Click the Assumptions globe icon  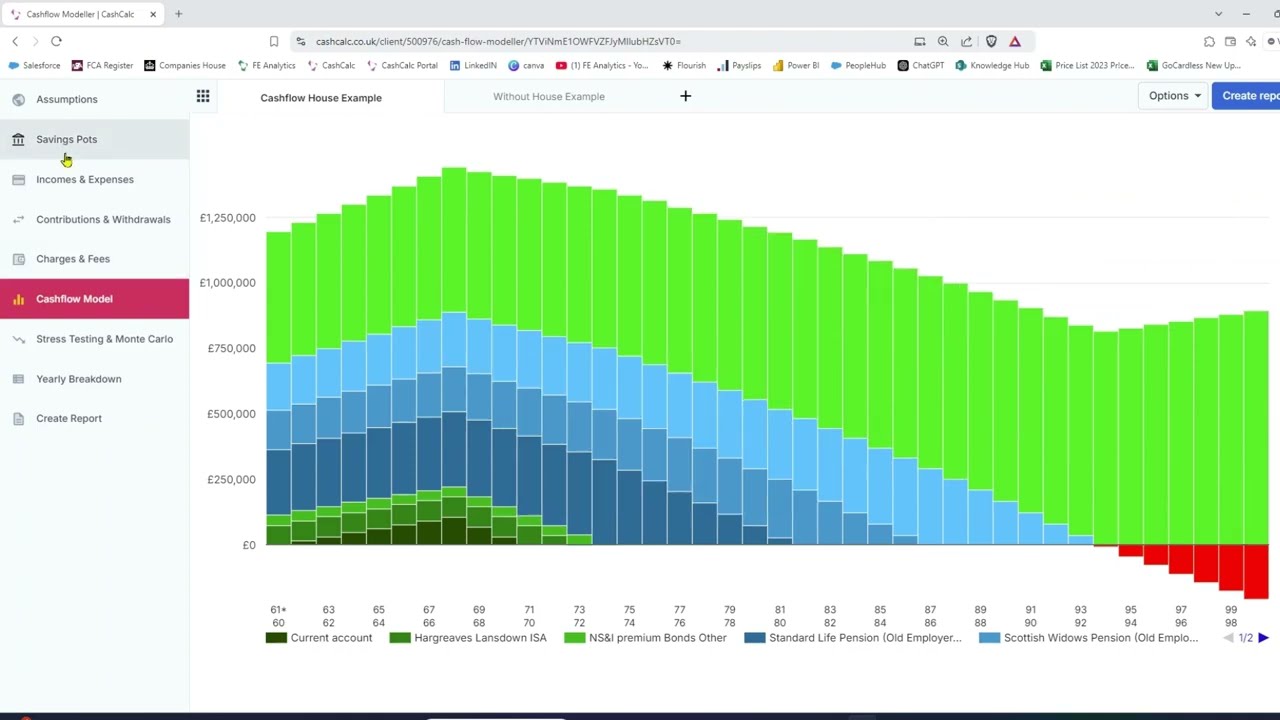(x=18, y=99)
